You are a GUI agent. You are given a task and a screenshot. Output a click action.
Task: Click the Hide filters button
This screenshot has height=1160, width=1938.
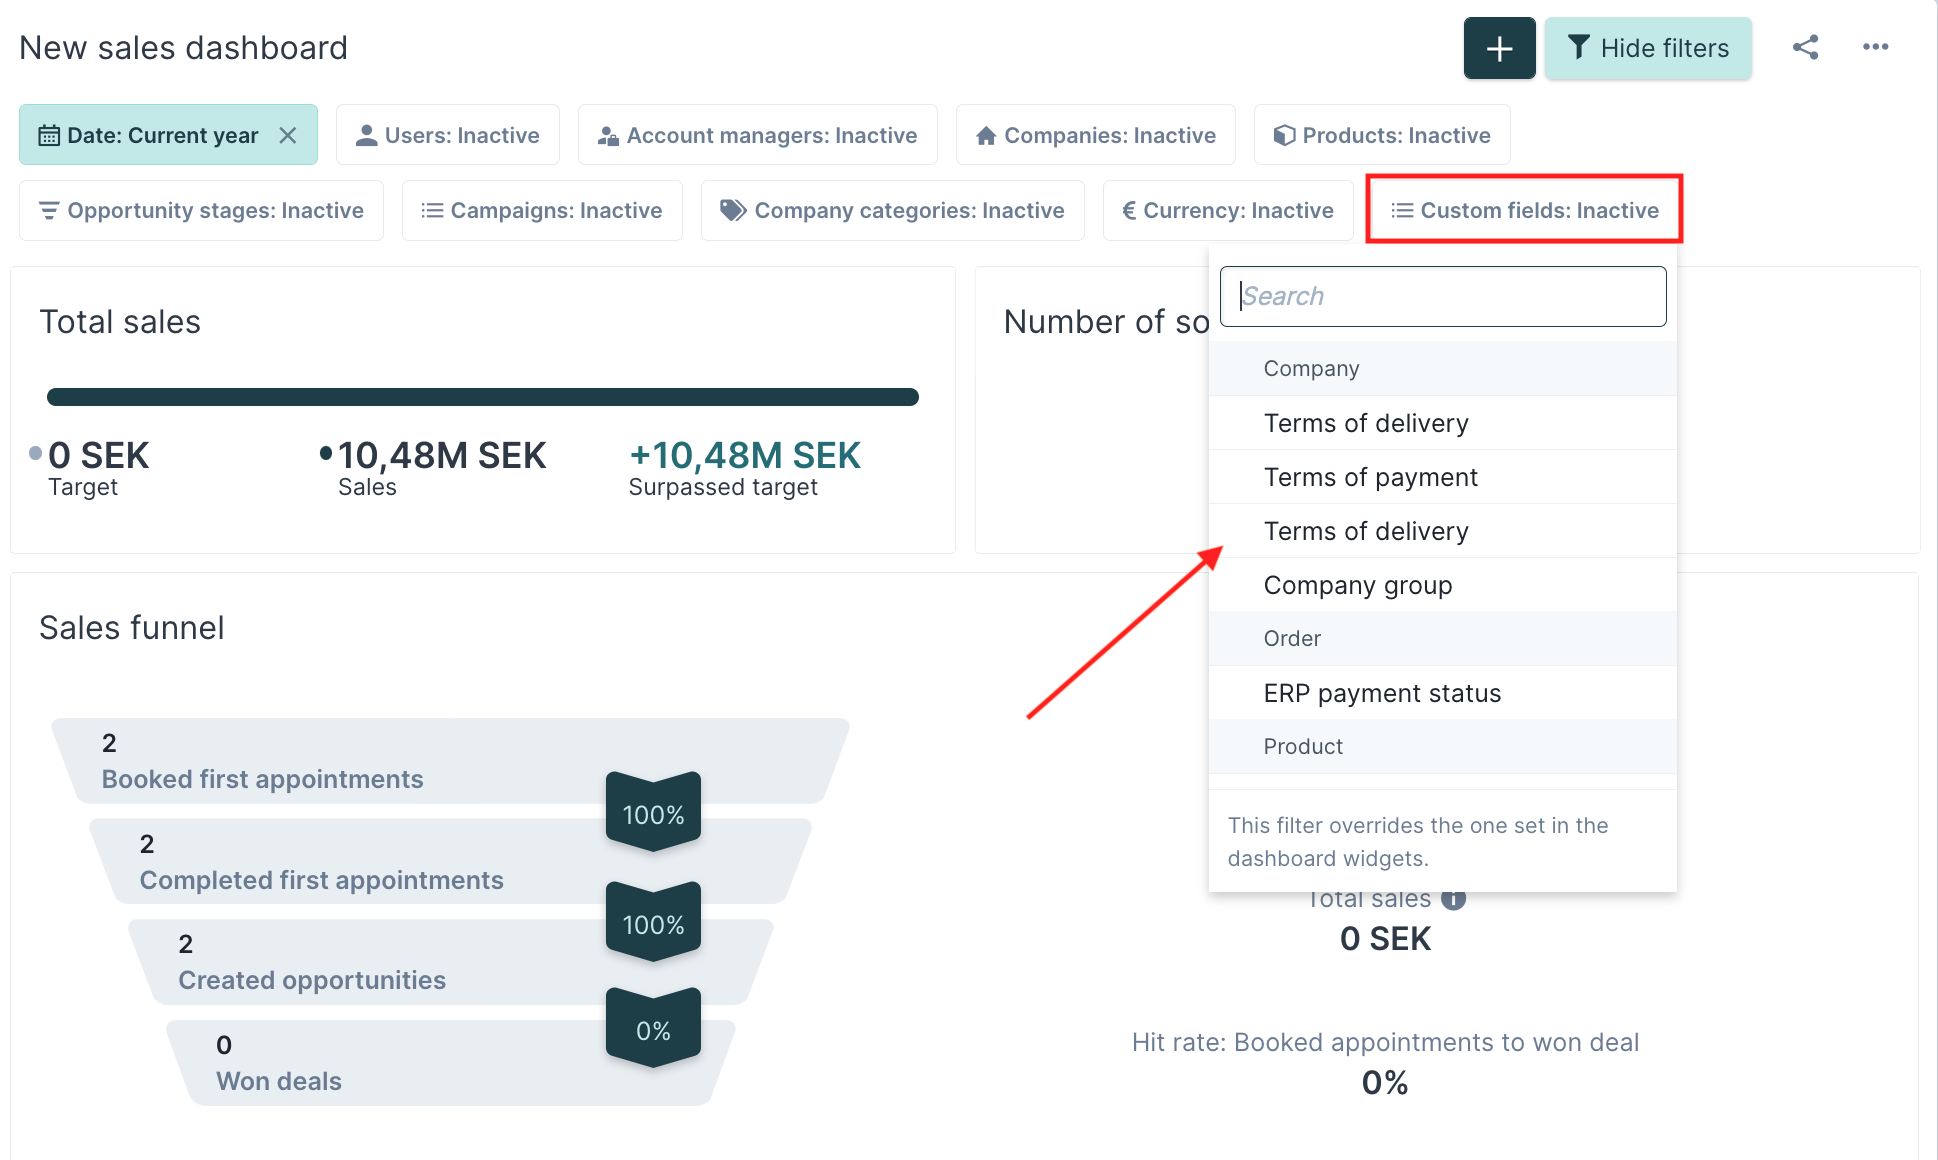click(x=1648, y=48)
